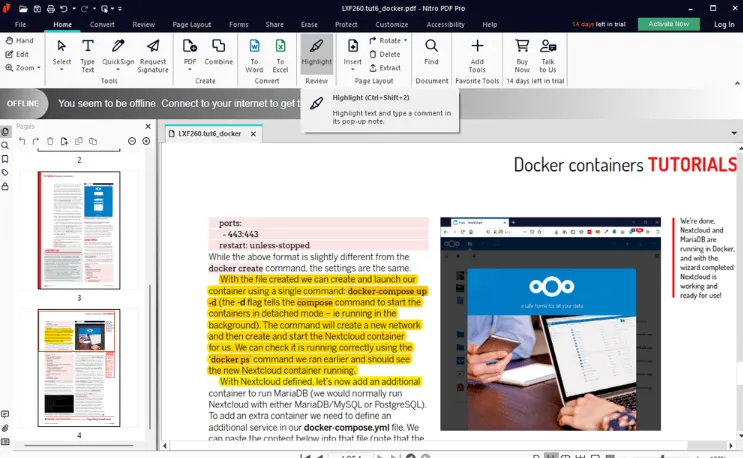Image resolution: width=743 pixels, height=458 pixels.
Task: Delete pages via Page Layout group
Action: pos(385,54)
